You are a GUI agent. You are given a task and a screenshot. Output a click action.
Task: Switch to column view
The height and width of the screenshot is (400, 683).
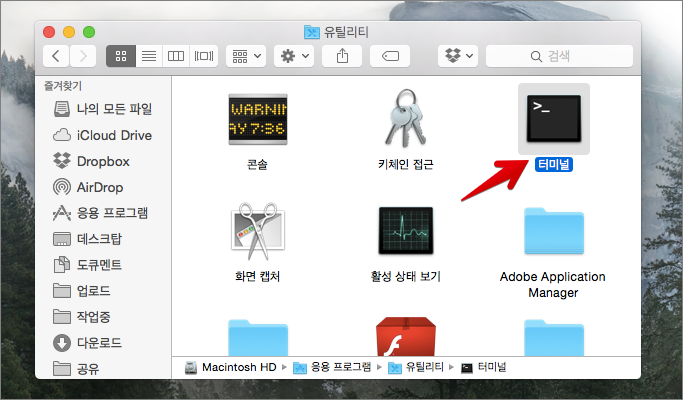point(176,56)
